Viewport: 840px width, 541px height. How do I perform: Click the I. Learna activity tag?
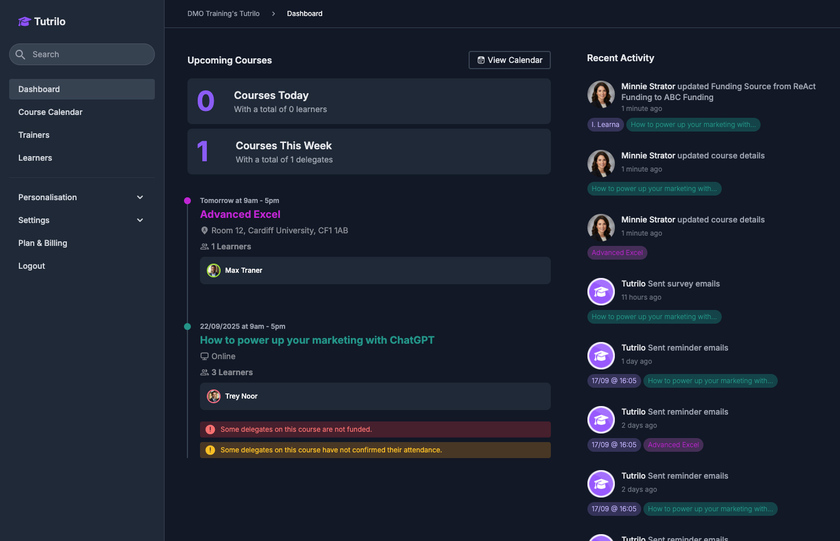click(605, 125)
